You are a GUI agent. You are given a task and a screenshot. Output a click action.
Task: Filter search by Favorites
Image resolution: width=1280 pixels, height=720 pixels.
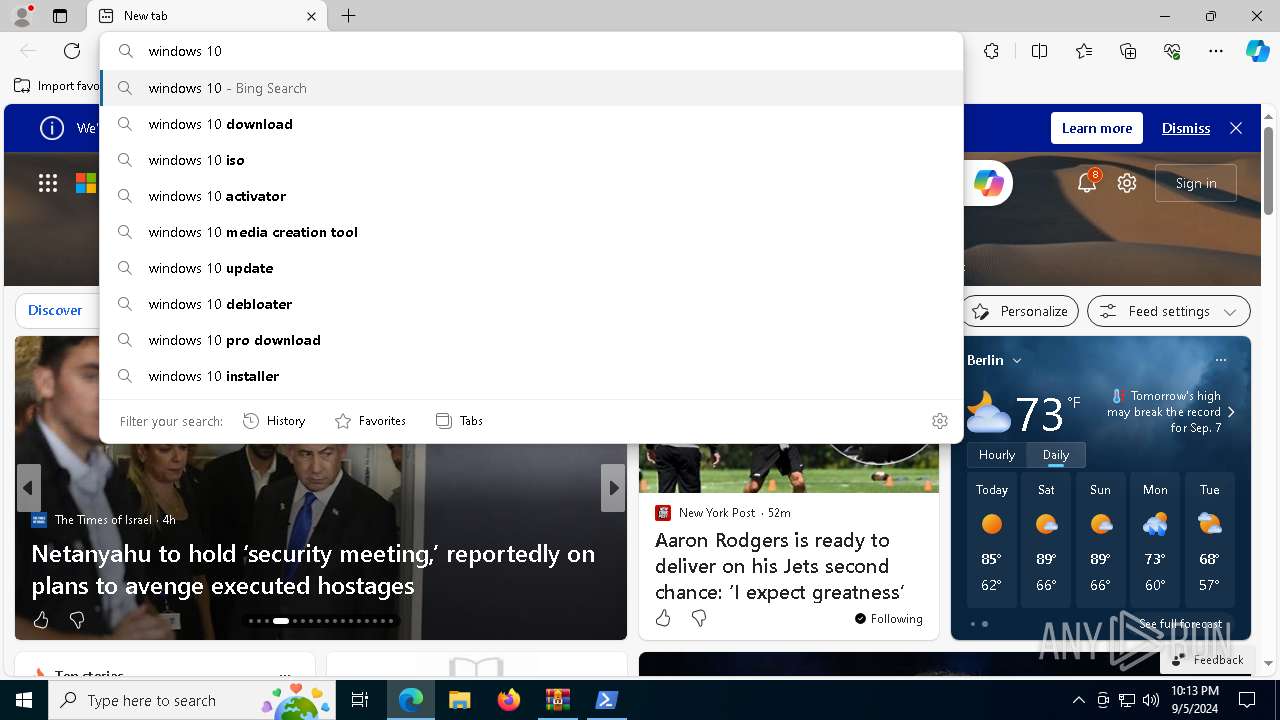point(370,421)
